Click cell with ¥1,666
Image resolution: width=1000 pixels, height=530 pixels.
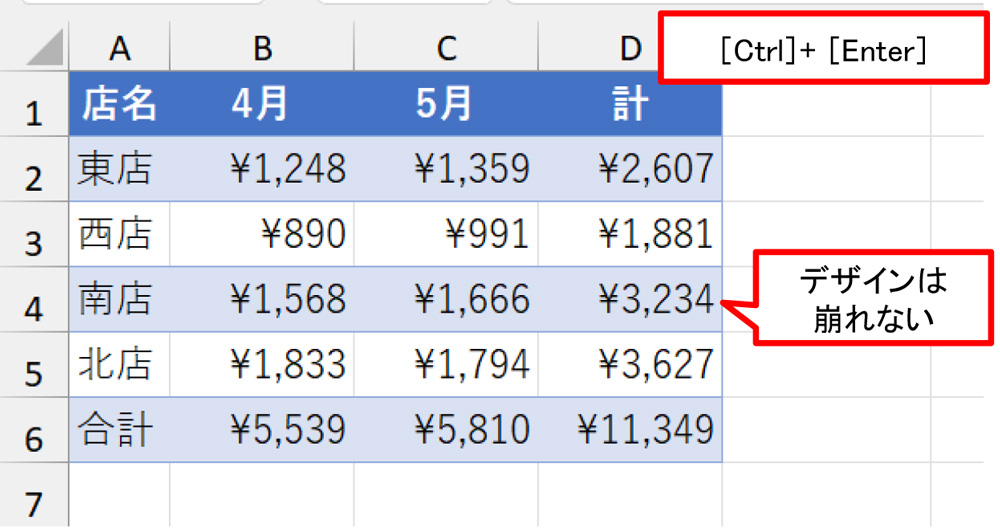pos(446,299)
